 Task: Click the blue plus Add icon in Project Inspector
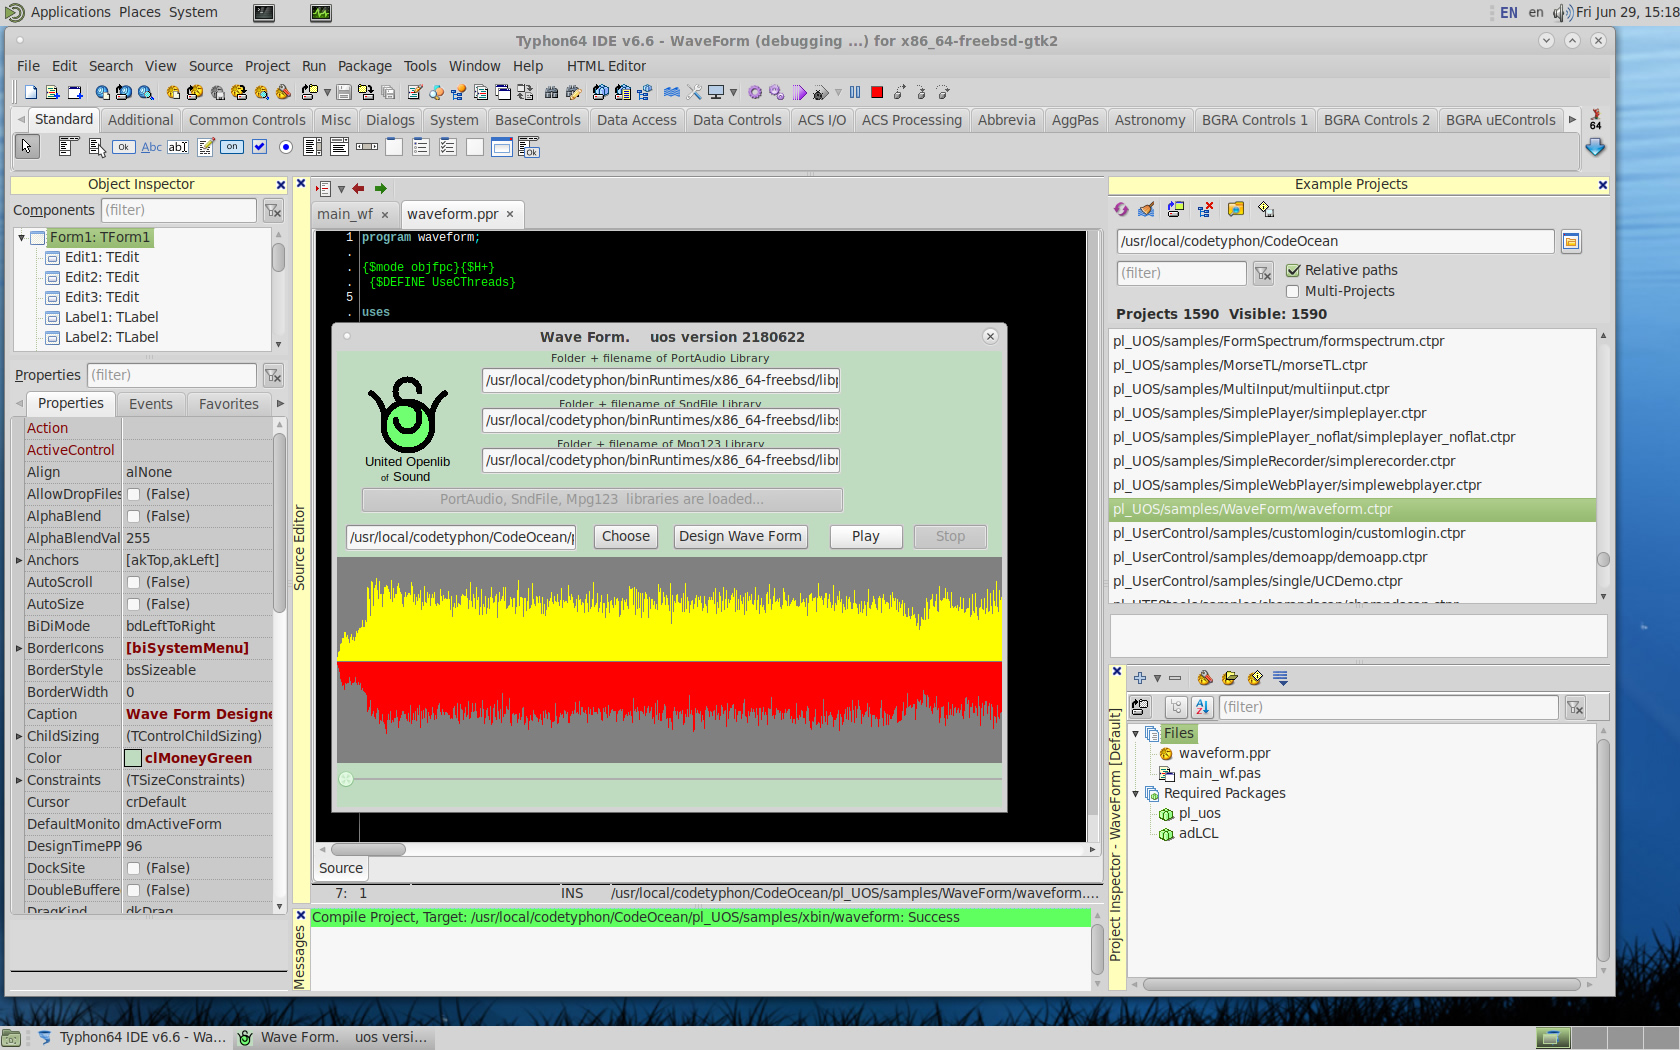tap(1139, 678)
